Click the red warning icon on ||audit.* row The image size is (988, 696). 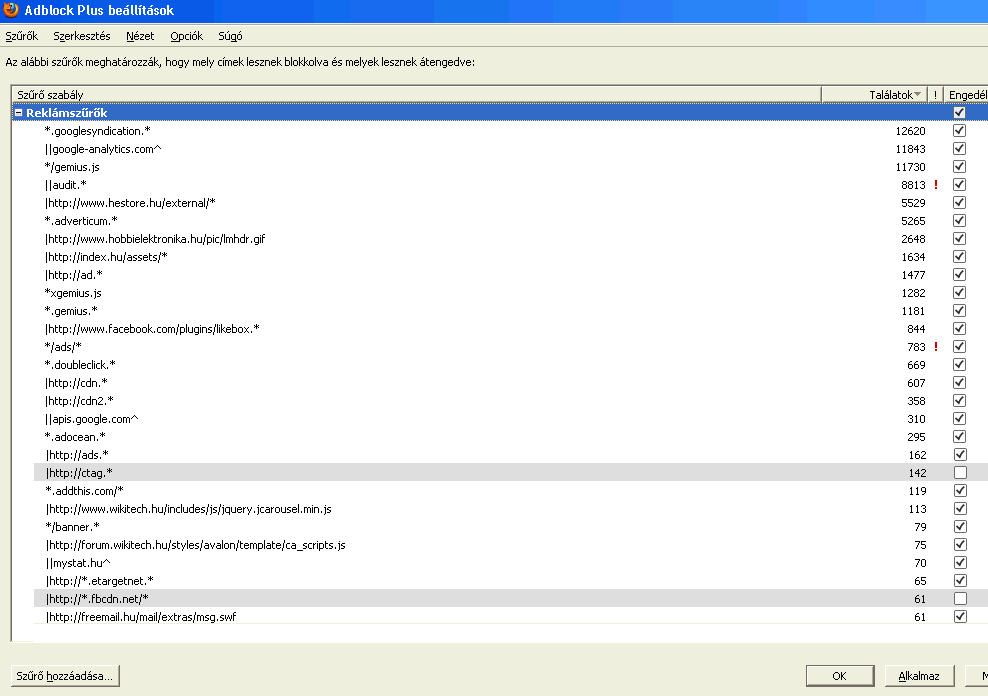[936, 185]
